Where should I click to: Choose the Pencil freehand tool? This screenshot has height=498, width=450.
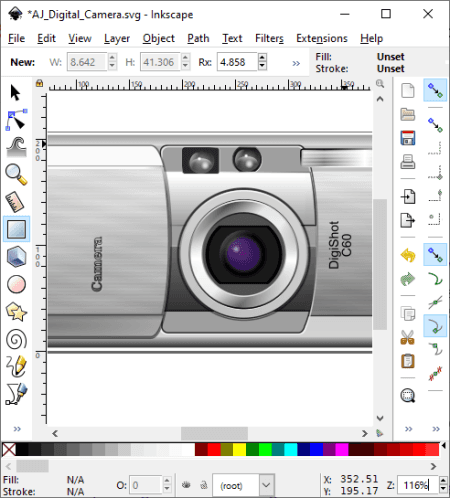[x=16, y=366]
